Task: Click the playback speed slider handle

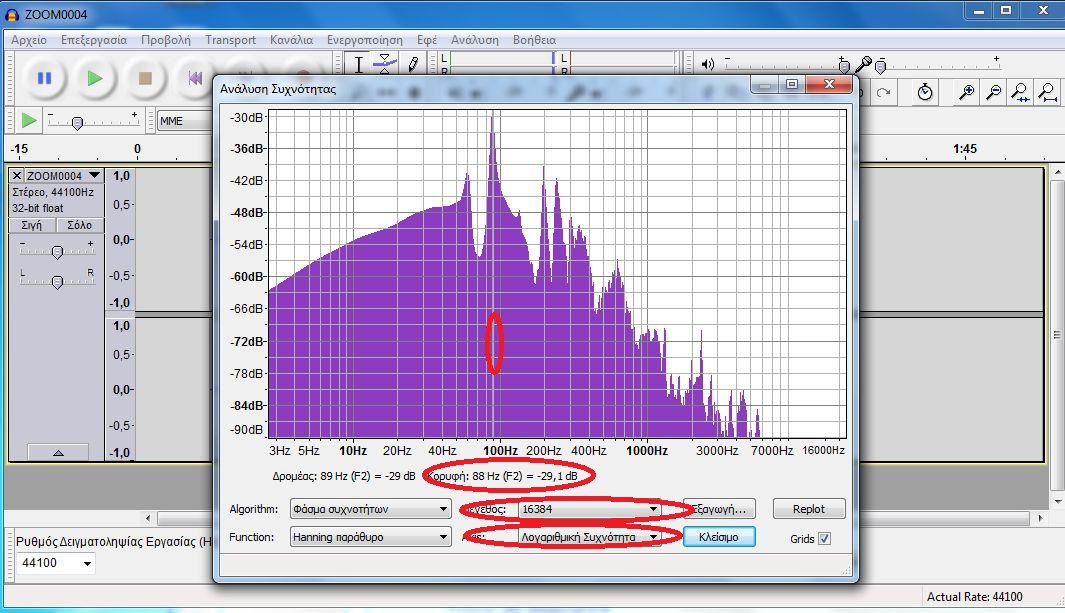Action: click(x=77, y=124)
